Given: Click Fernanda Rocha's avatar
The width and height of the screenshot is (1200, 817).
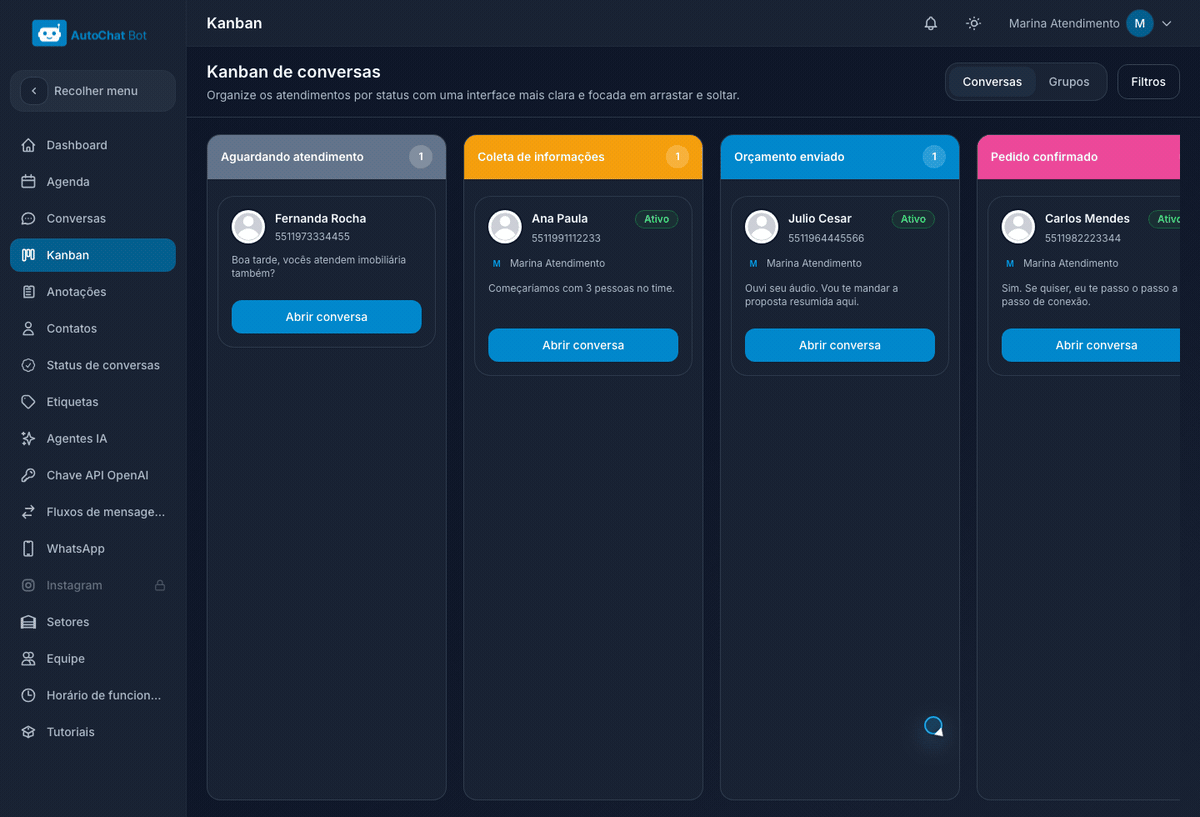Looking at the screenshot, I should 248,227.
